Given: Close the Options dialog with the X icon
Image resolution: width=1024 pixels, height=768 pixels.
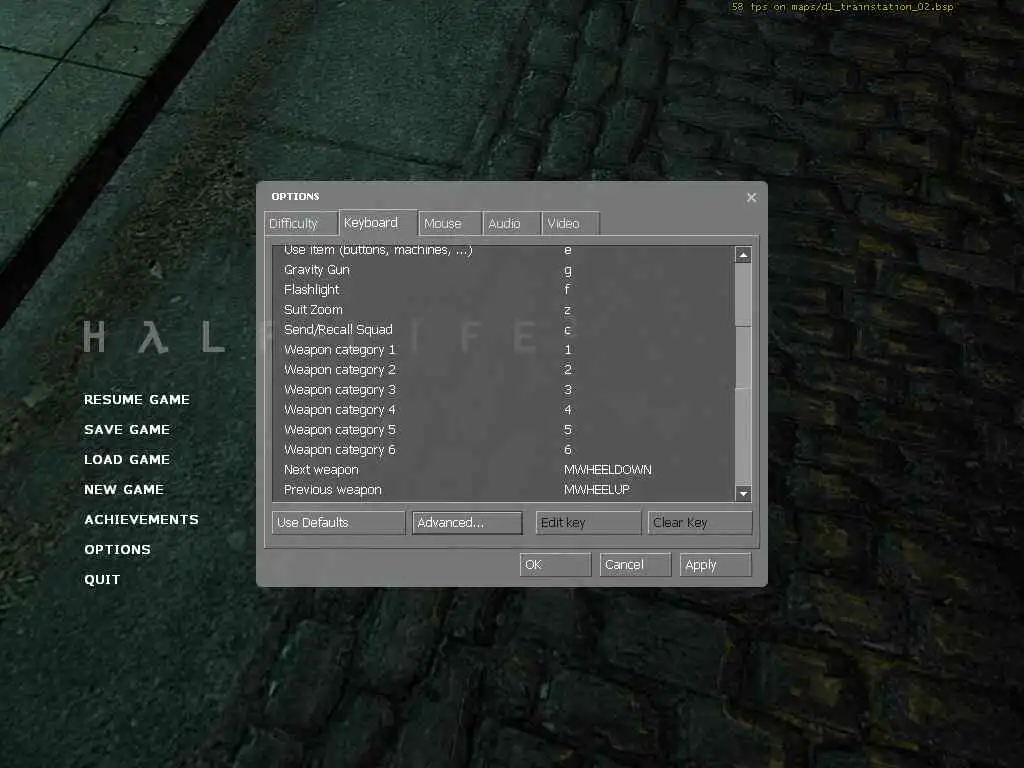Looking at the screenshot, I should click(751, 197).
